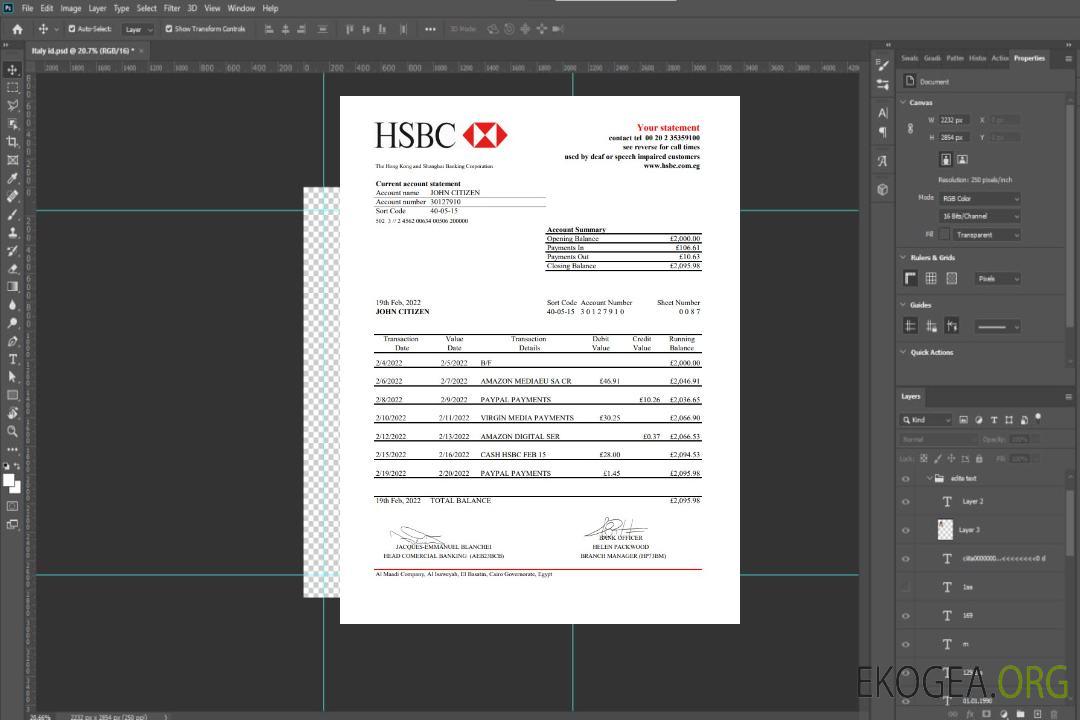Select the Pen tool
Viewport: 1080px width, 720px height.
(x=12, y=341)
